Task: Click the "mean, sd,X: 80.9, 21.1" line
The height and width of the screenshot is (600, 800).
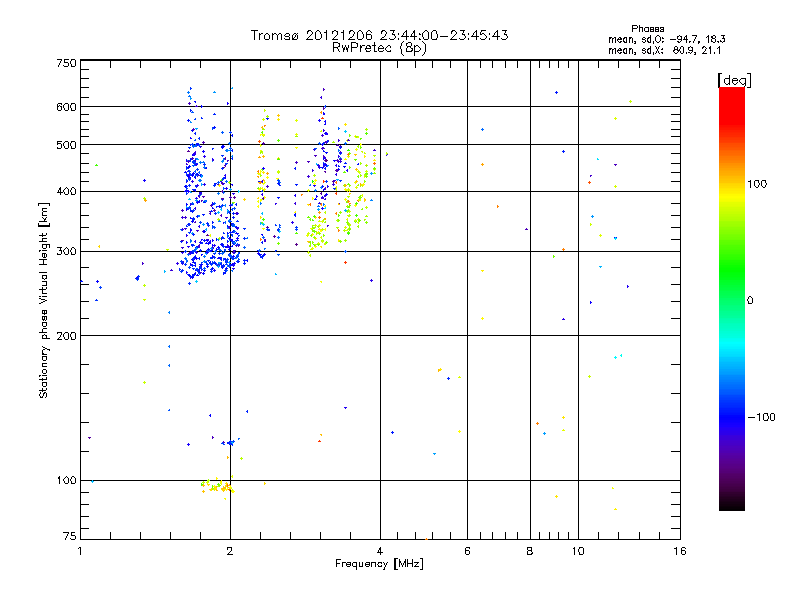Action: click(x=665, y=50)
